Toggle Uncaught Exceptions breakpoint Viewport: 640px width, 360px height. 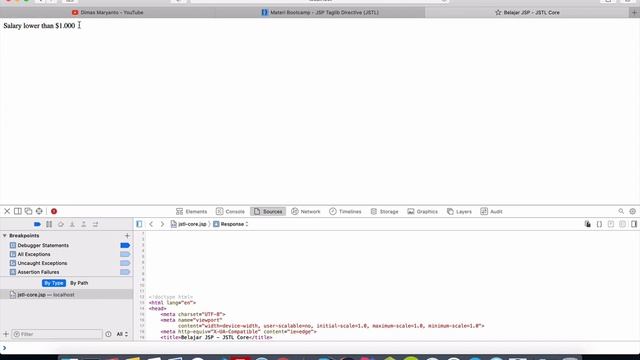click(x=125, y=263)
